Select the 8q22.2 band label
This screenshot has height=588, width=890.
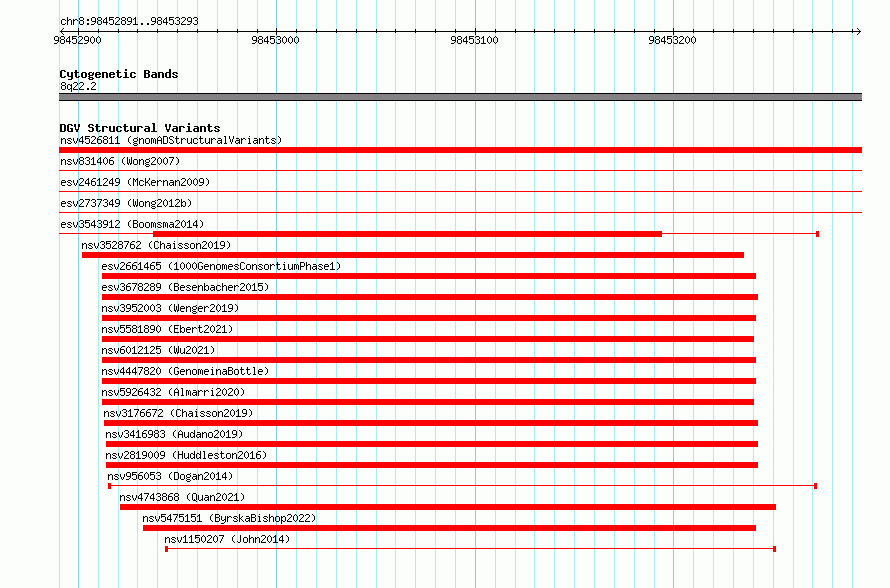(78, 86)
